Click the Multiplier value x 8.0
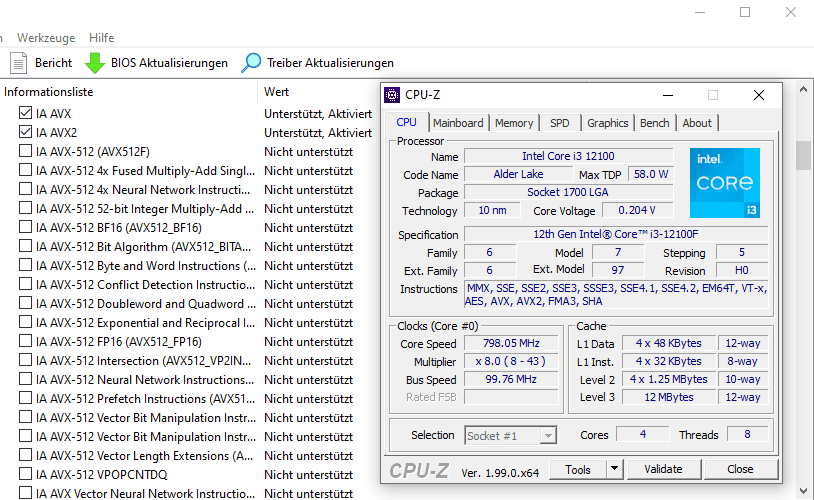 pyautogui.click(x=511, y=361)
